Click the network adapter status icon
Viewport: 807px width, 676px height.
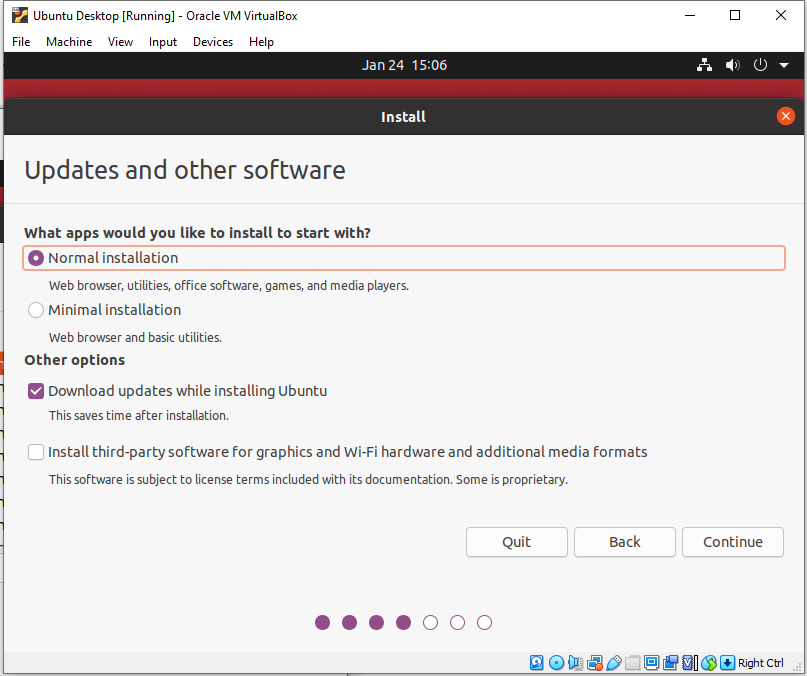coord(594,663)
